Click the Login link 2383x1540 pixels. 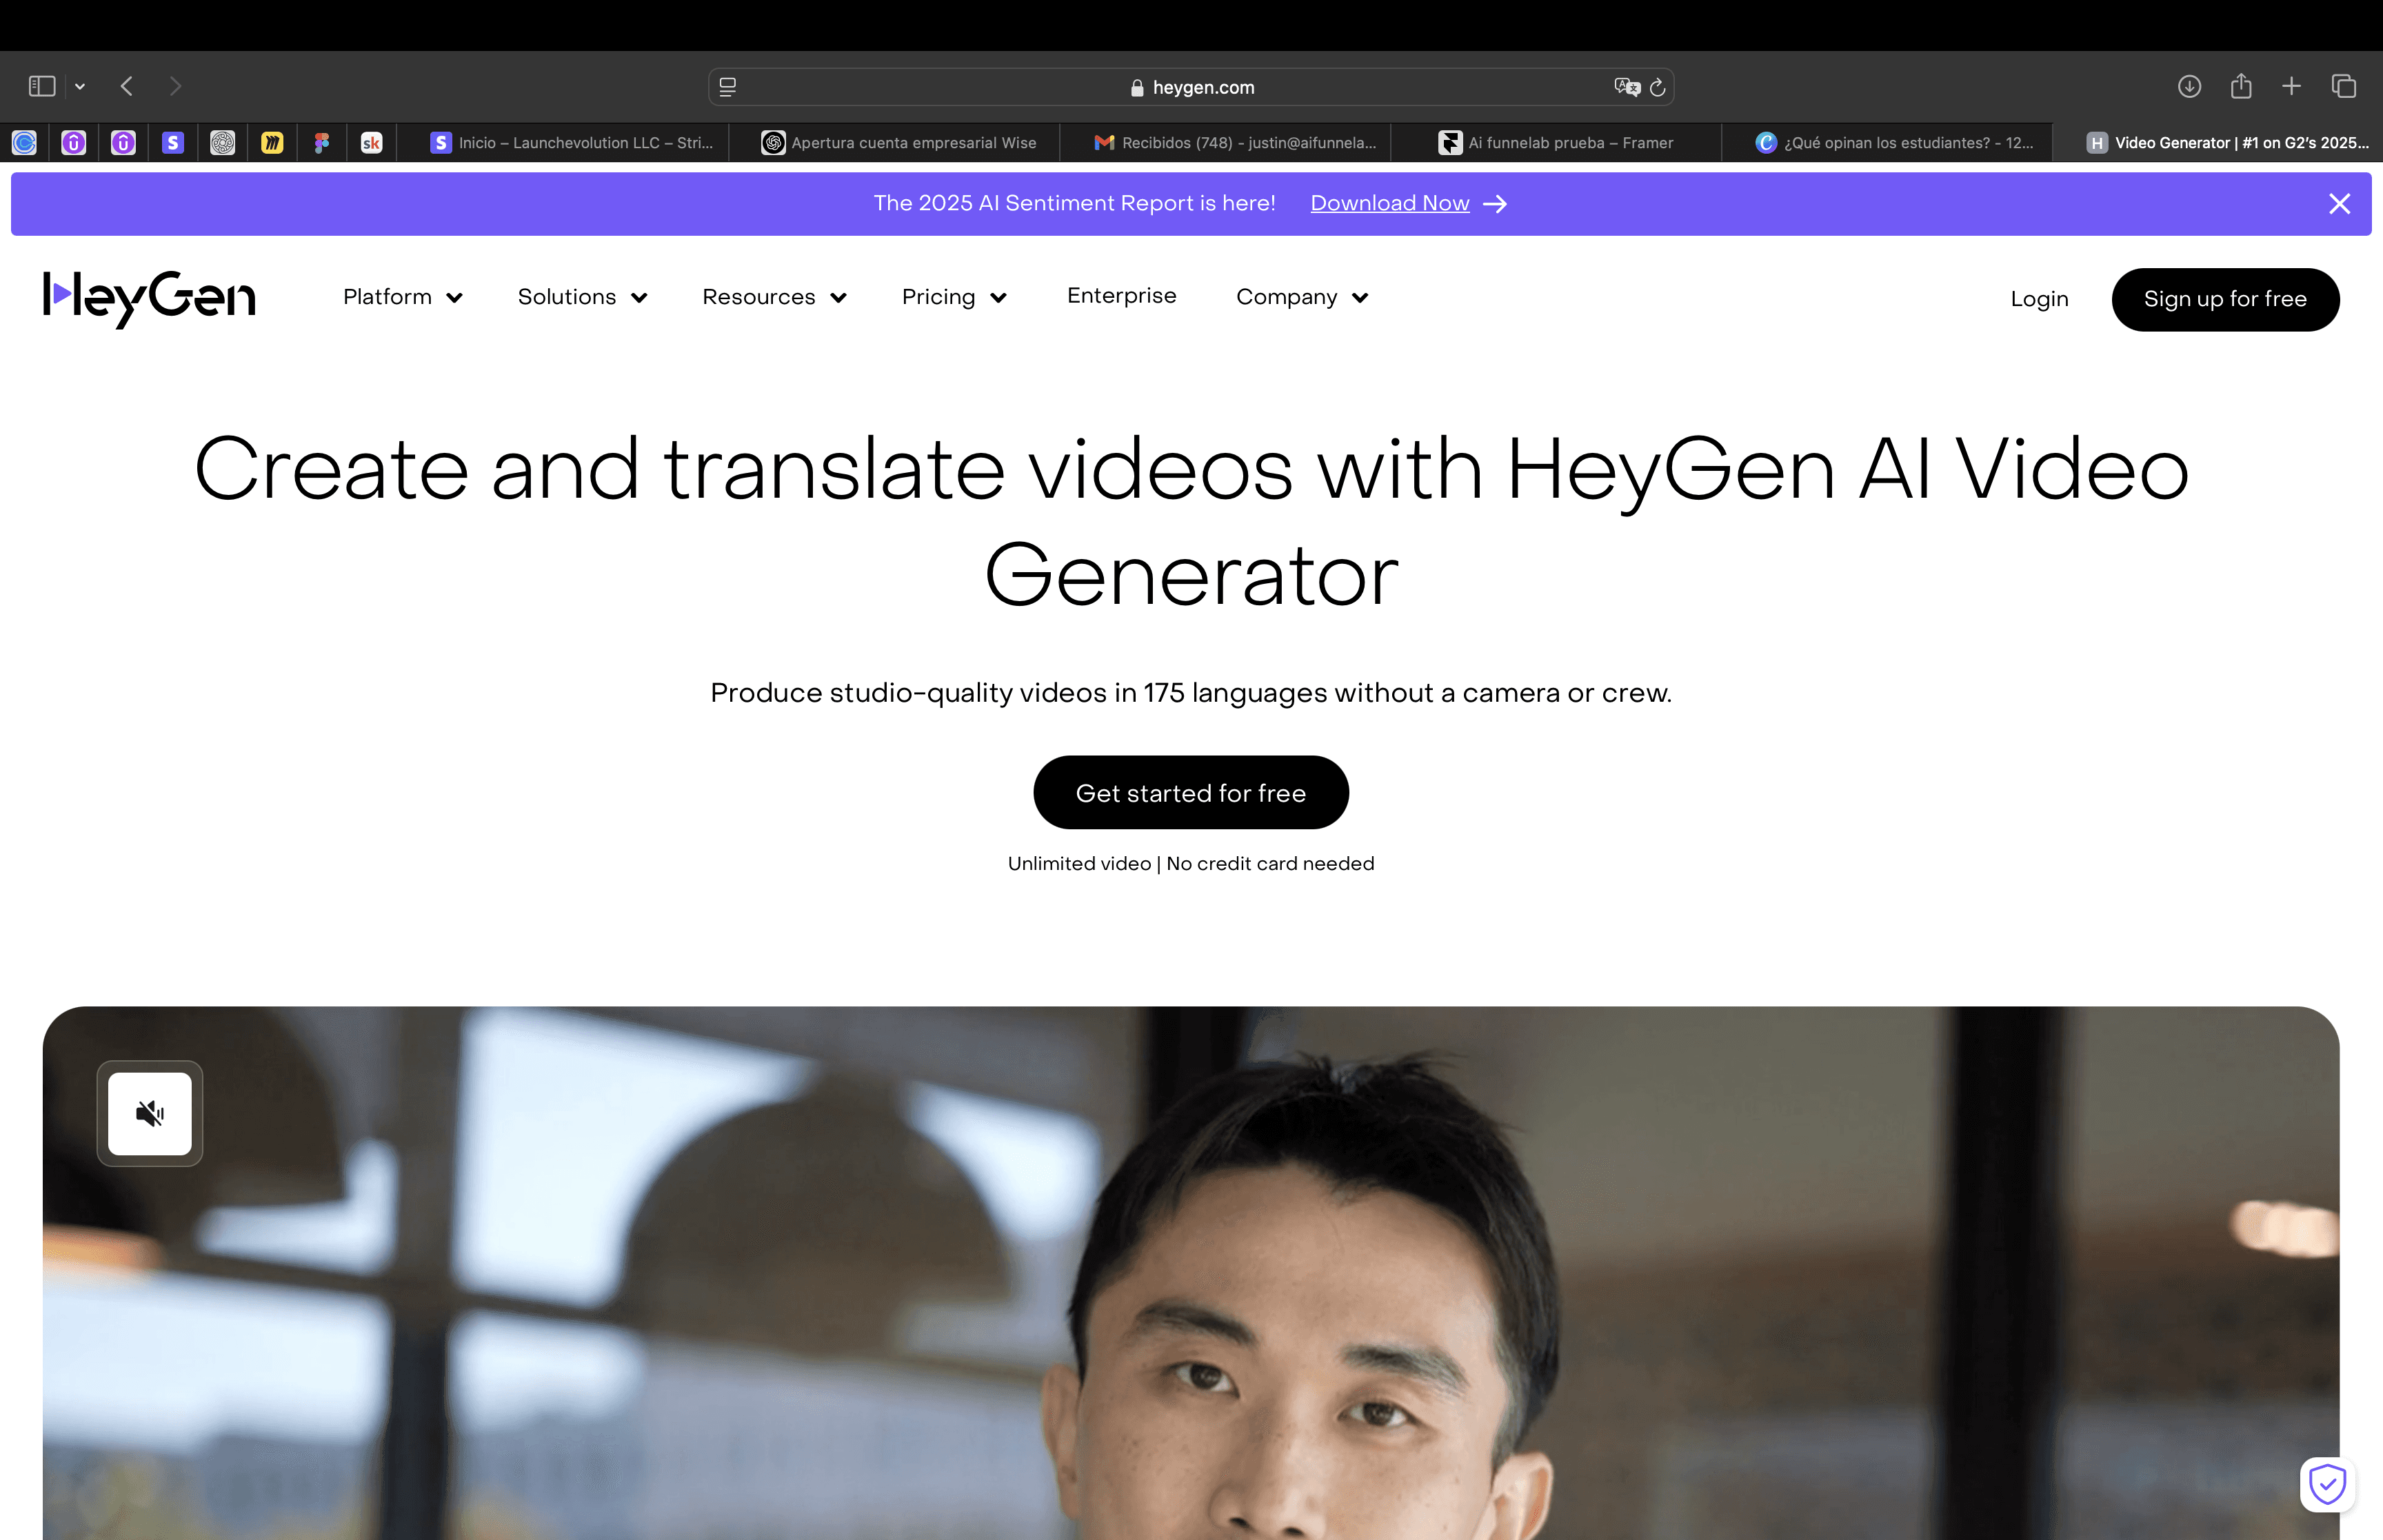coord(2039,299)
